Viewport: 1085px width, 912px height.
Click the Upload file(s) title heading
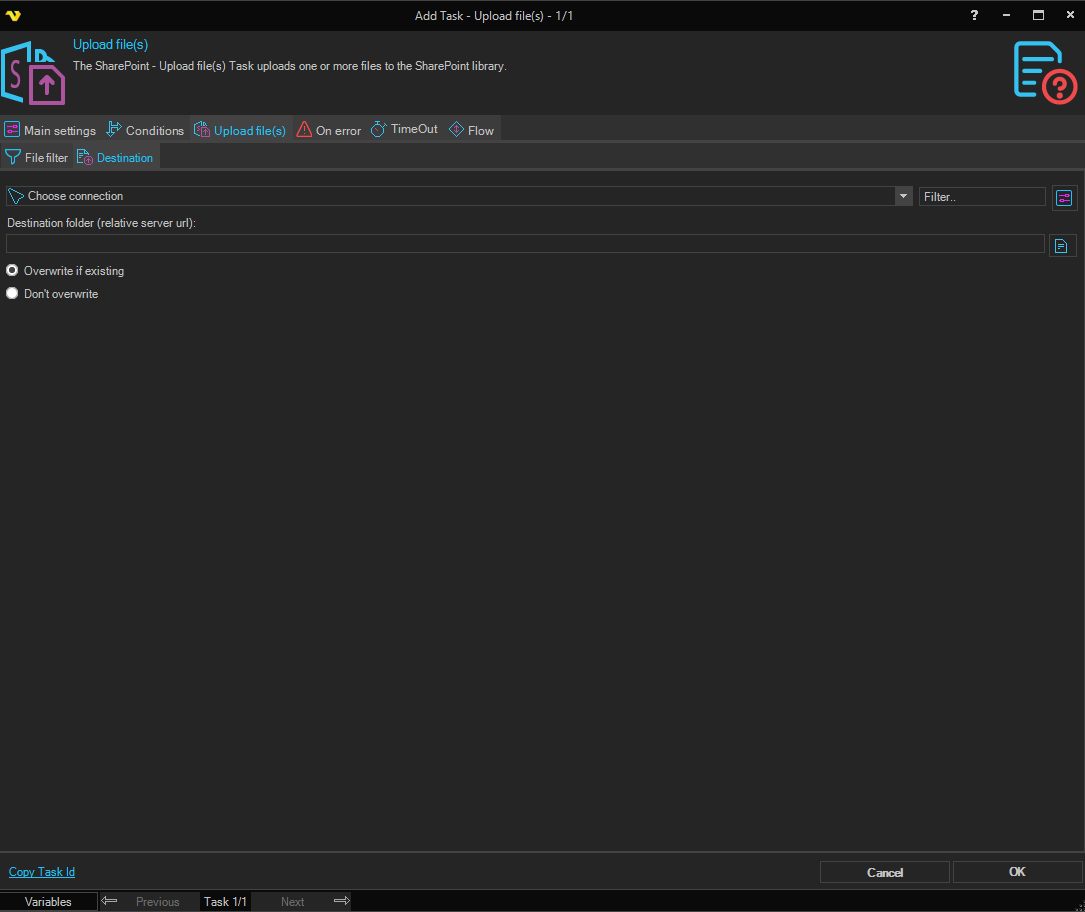point(111,44)
